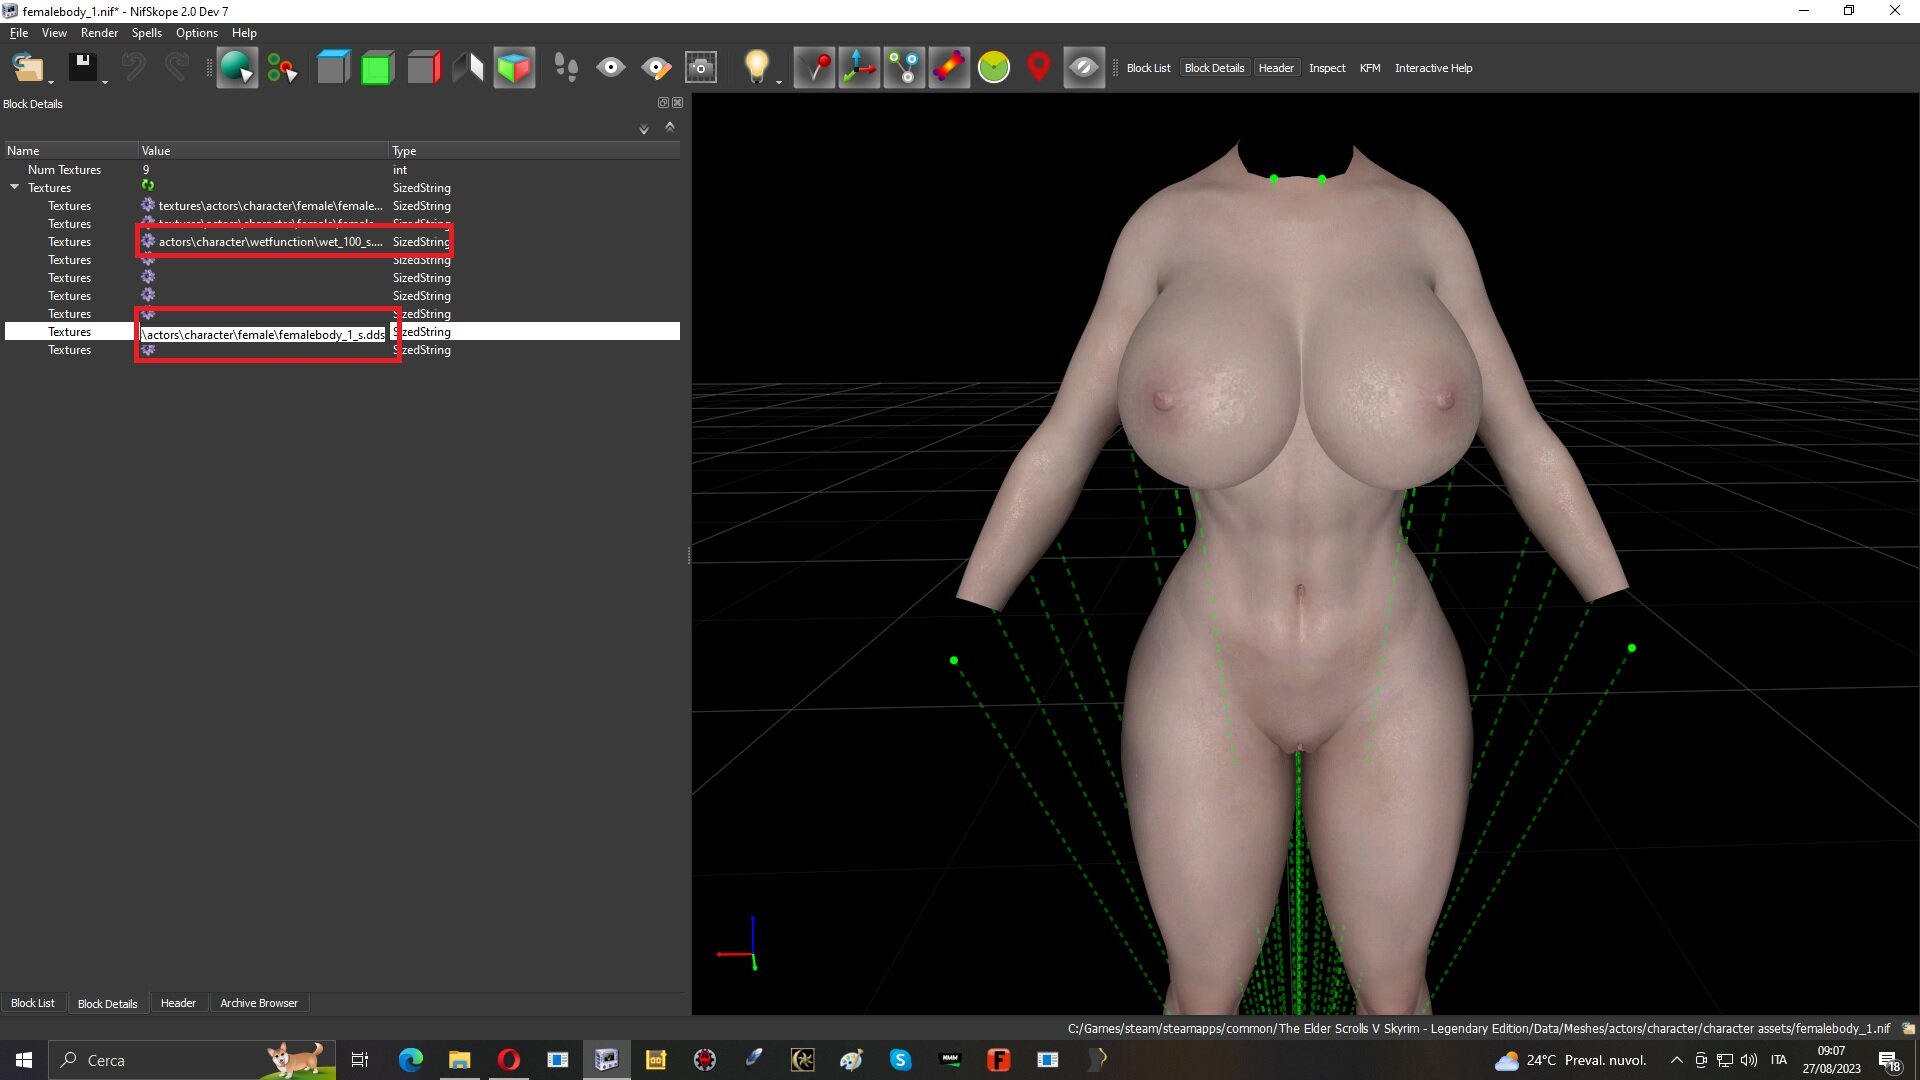
Task: Click Inspect in the top toolbar
Action: click(x=1327, y=68)
